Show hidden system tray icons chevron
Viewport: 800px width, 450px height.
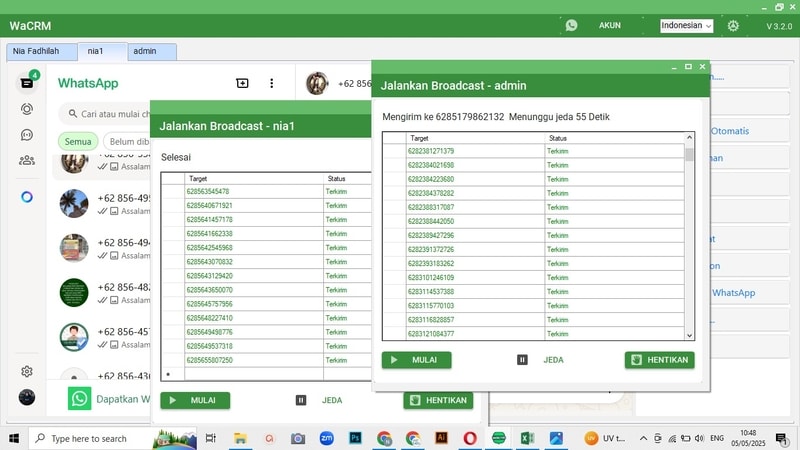pos(643,438)
